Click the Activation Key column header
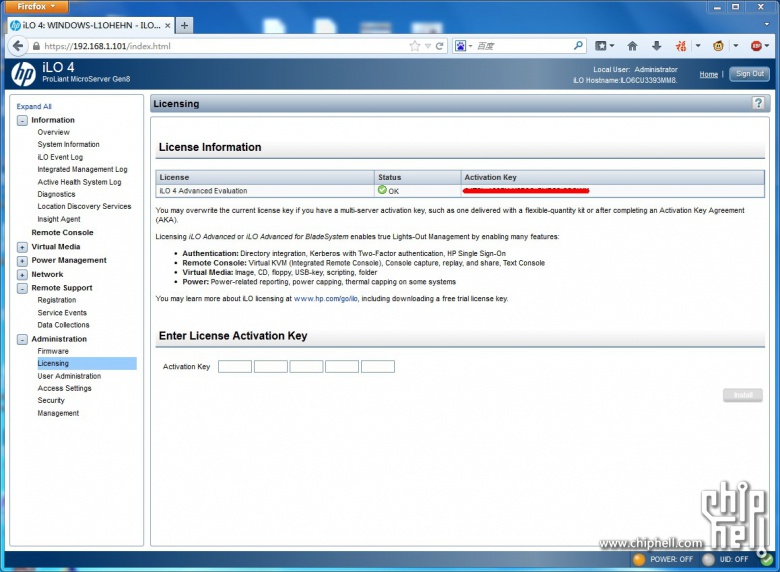 [612, 178]
